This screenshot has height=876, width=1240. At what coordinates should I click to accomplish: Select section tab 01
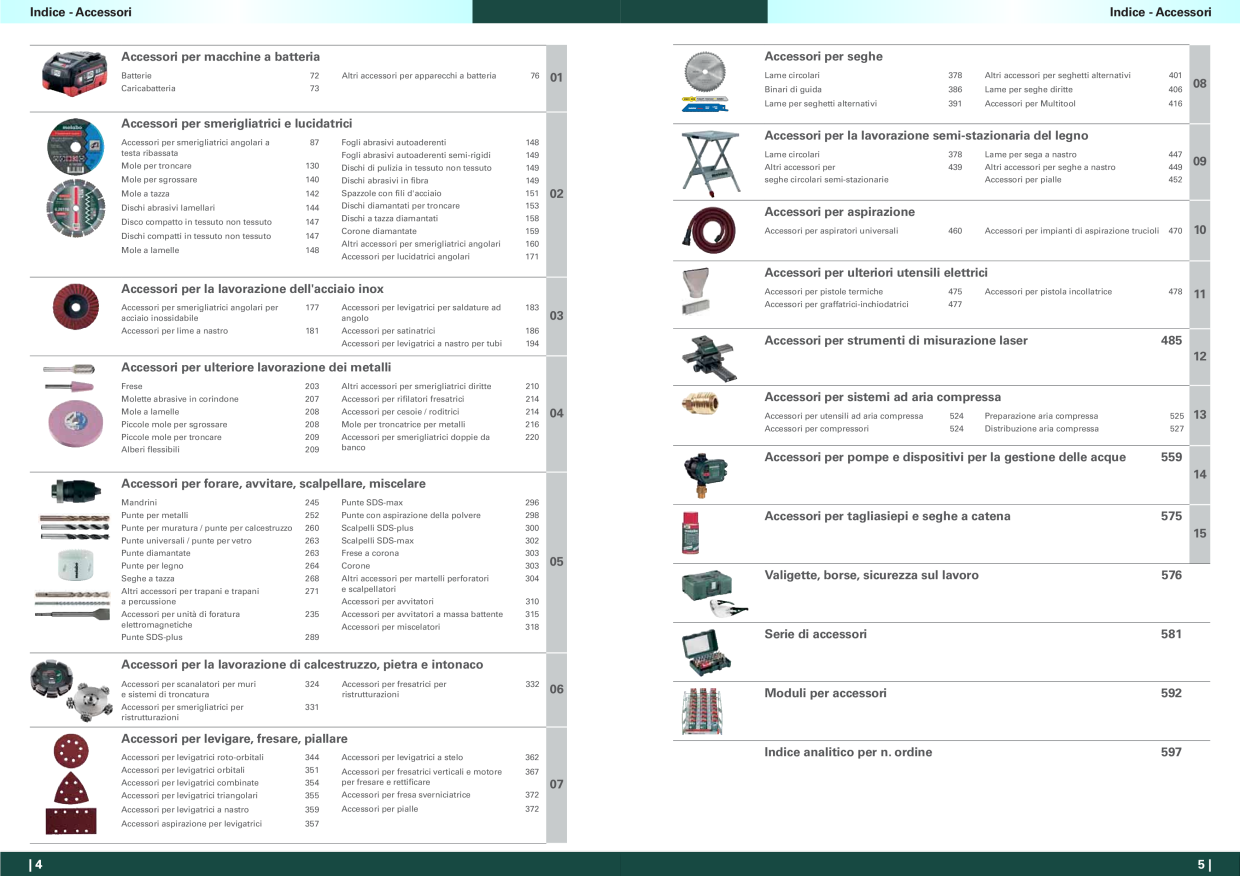pyautogui.click(x=557, y=78)
